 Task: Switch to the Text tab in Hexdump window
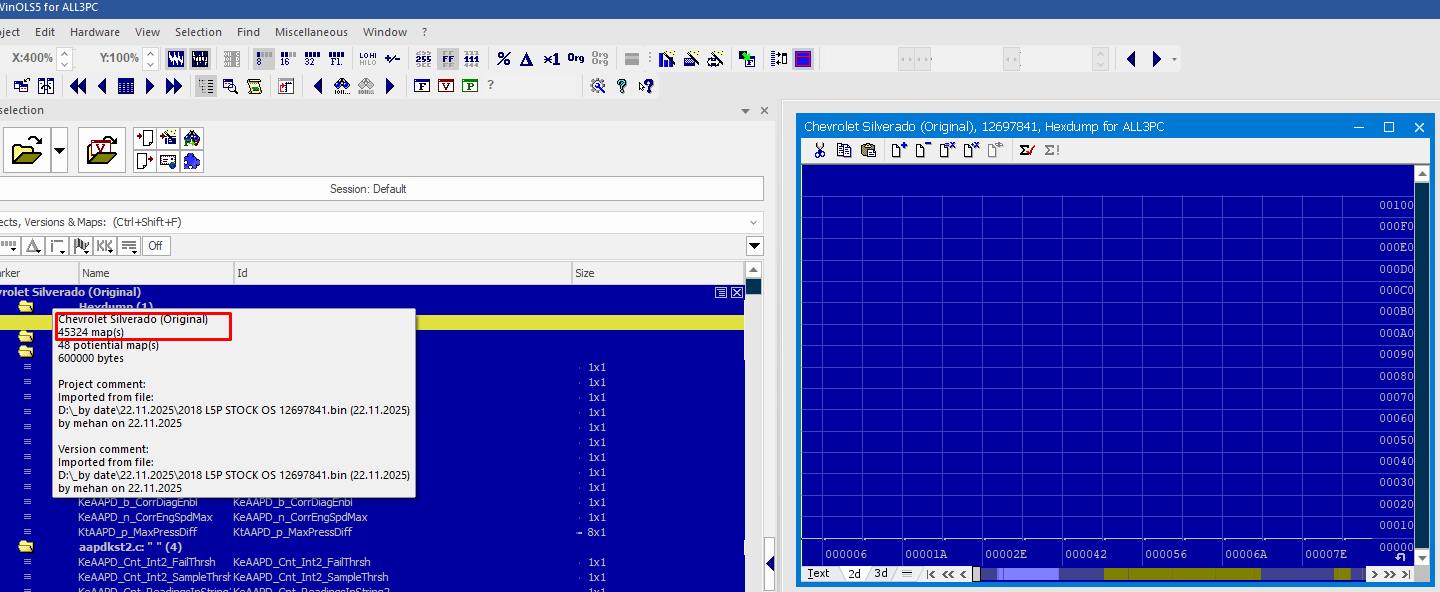click(818, 574)
